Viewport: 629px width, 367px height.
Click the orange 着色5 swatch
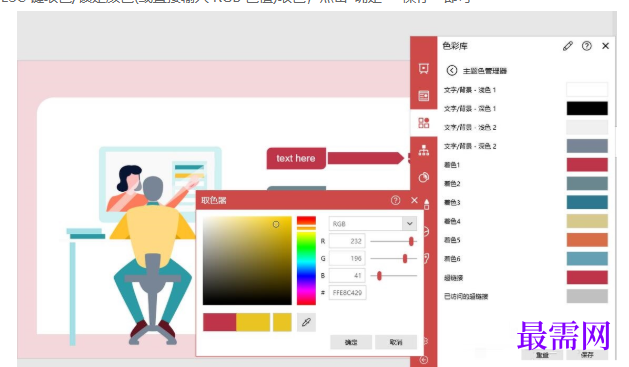[587, 240]
